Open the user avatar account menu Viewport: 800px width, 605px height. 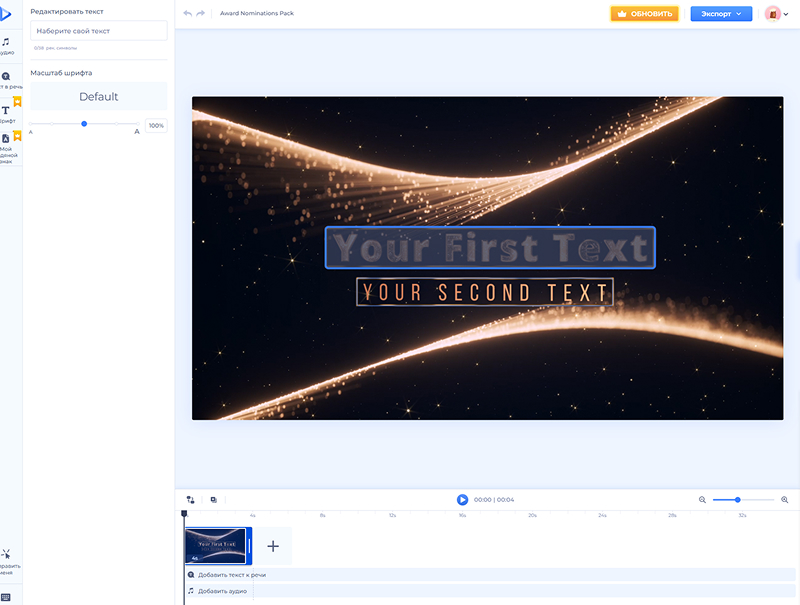[x=776, y=14]
